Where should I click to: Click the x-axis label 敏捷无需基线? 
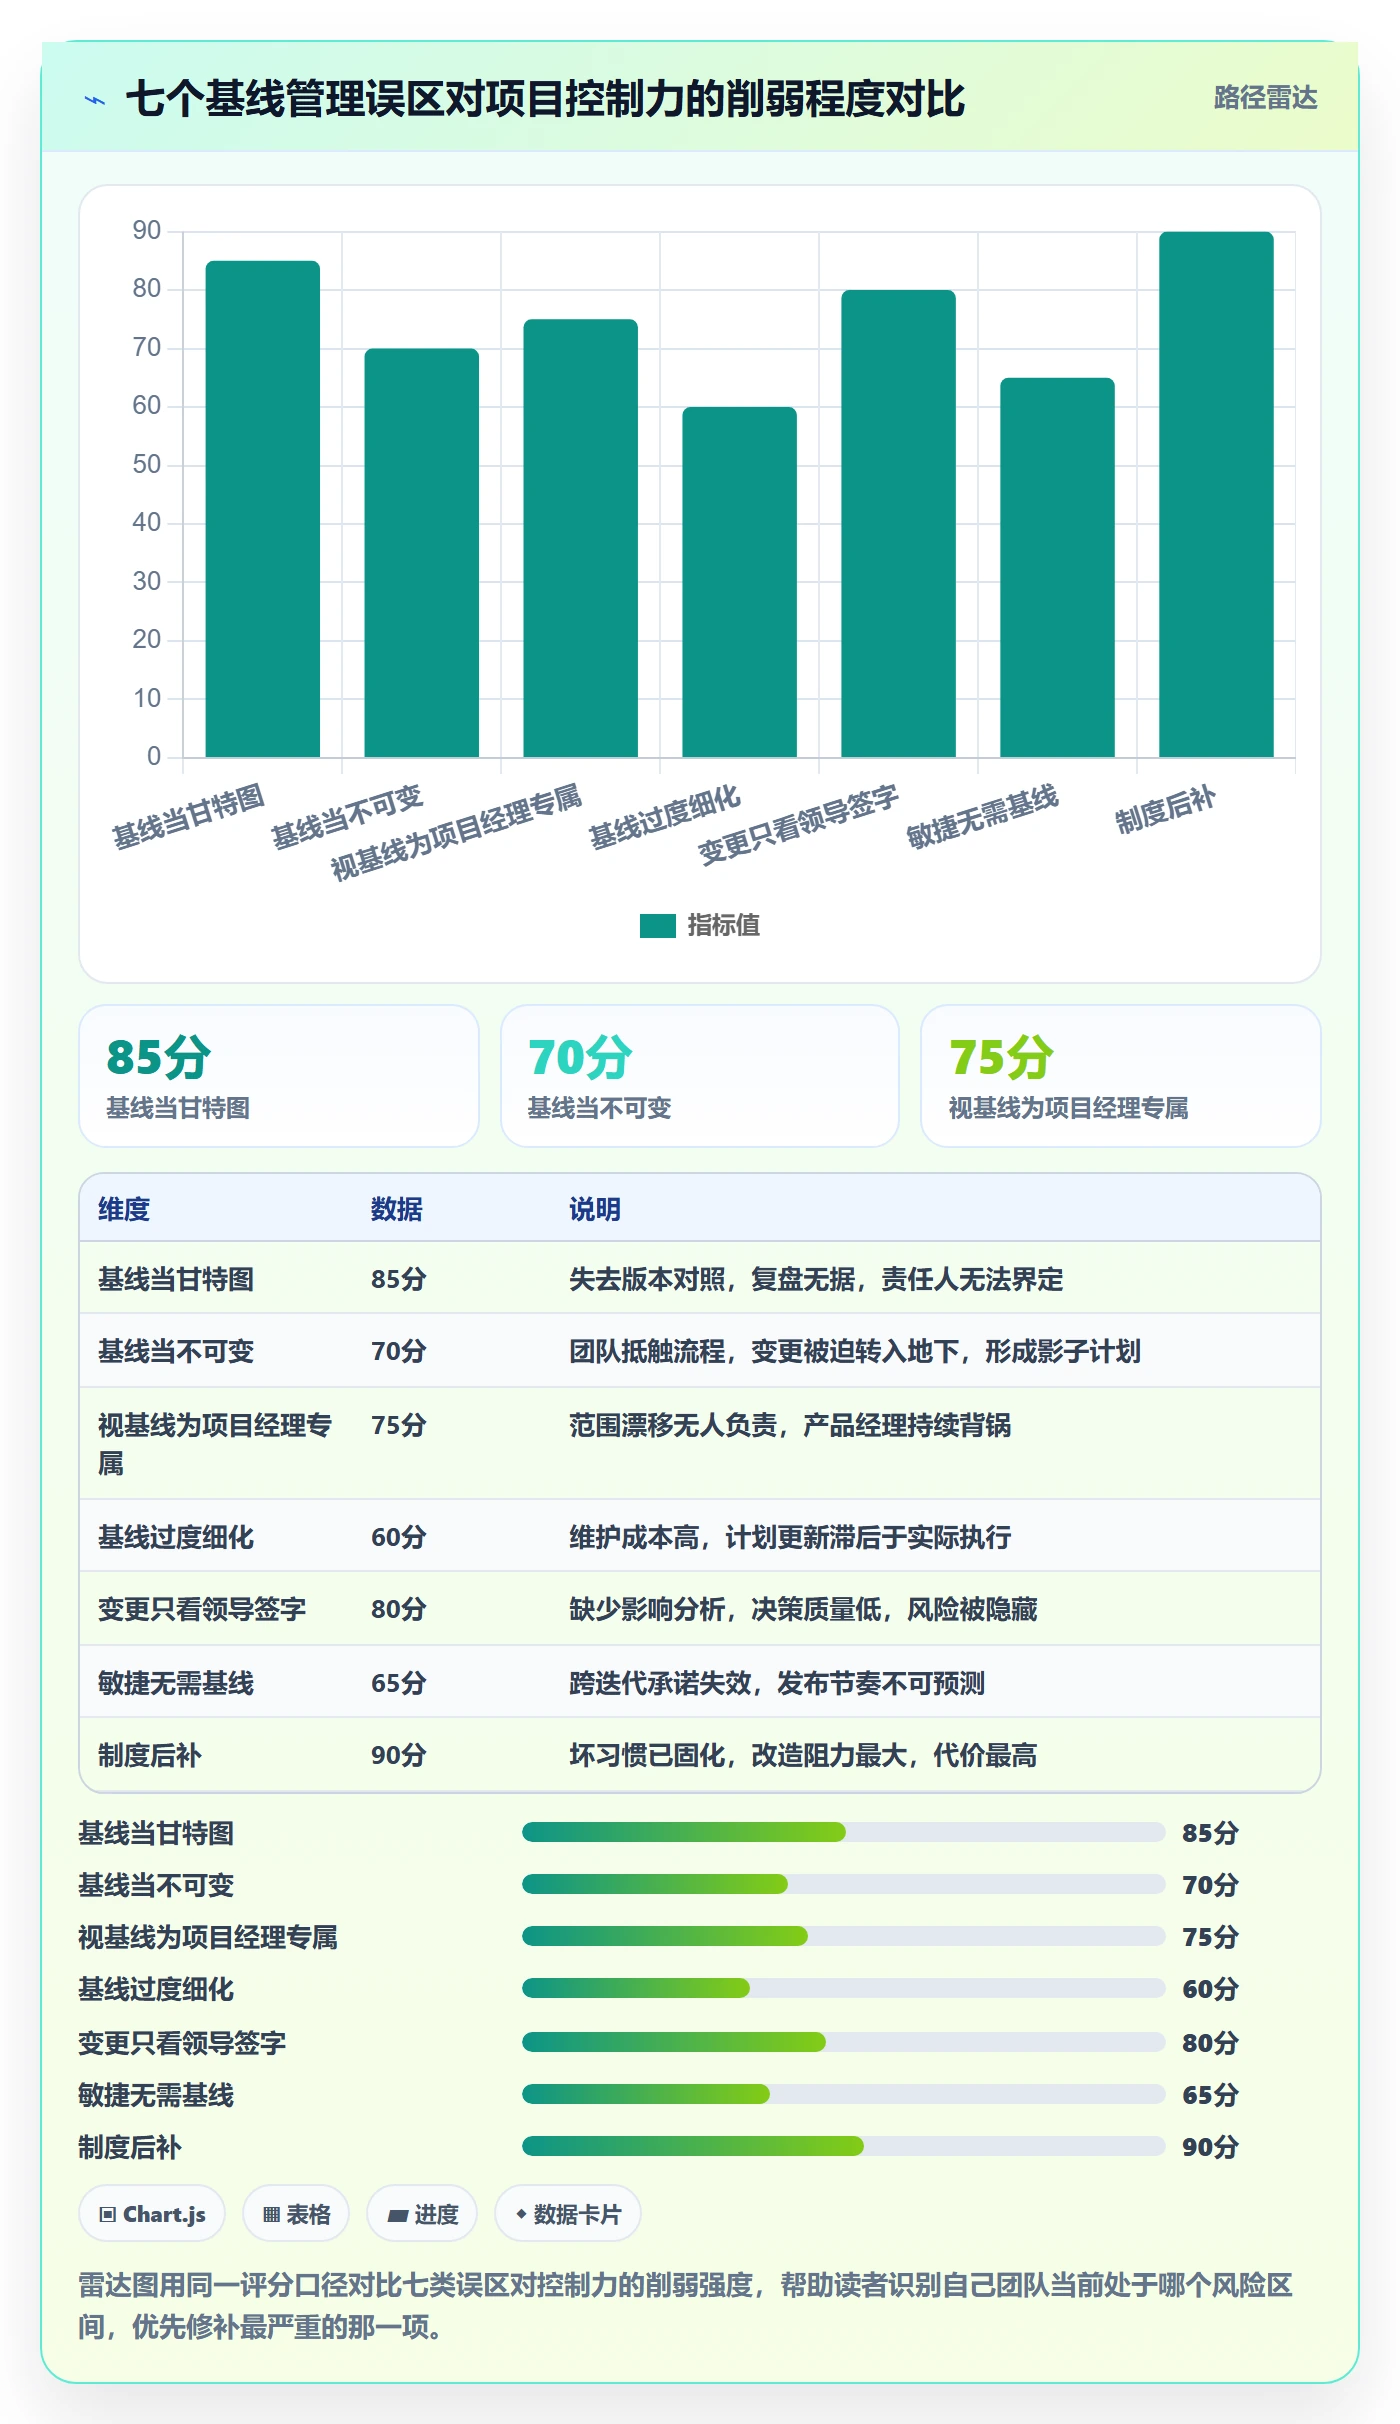pyautogui.click(x=982, y=817)
